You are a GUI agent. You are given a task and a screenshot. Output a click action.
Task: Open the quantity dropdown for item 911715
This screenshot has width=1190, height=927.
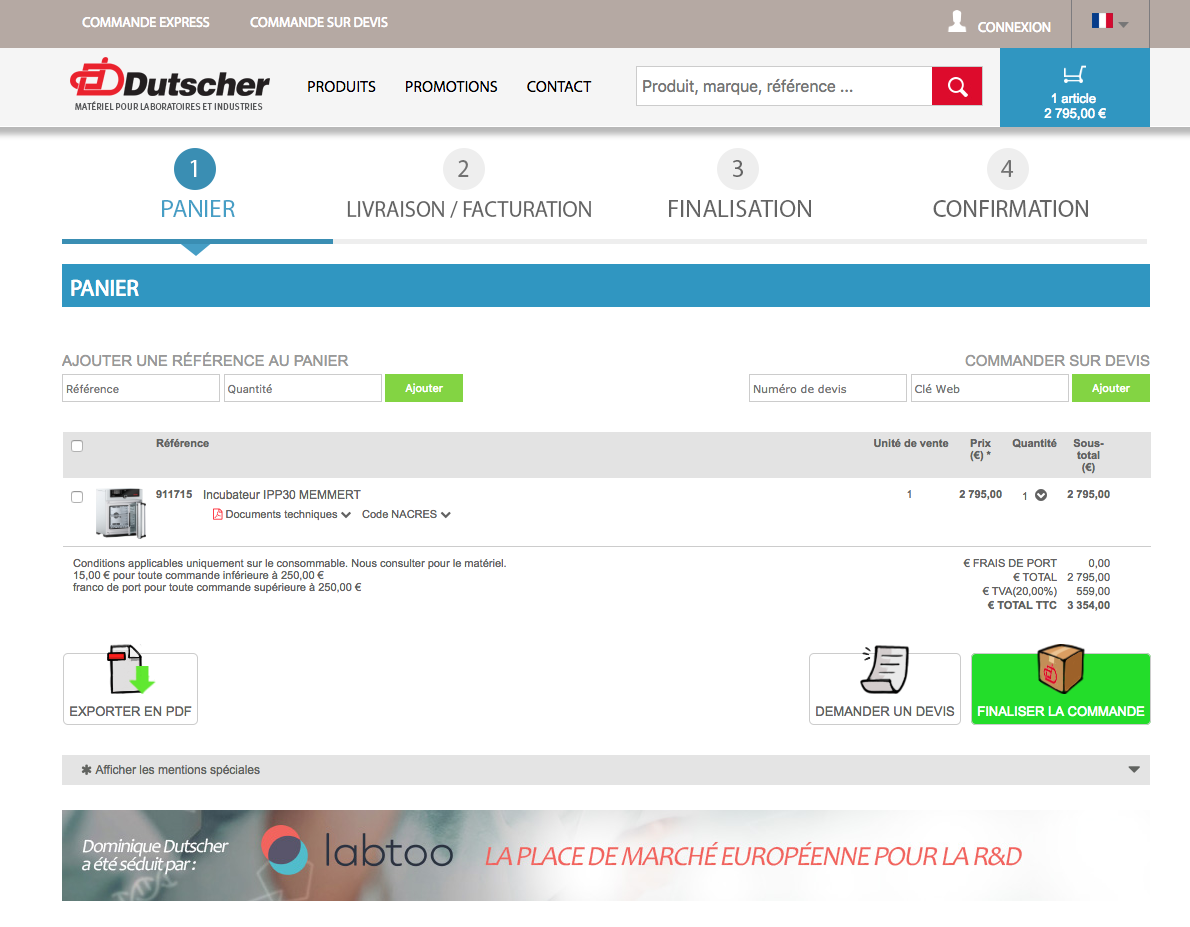pos(1041,495)
